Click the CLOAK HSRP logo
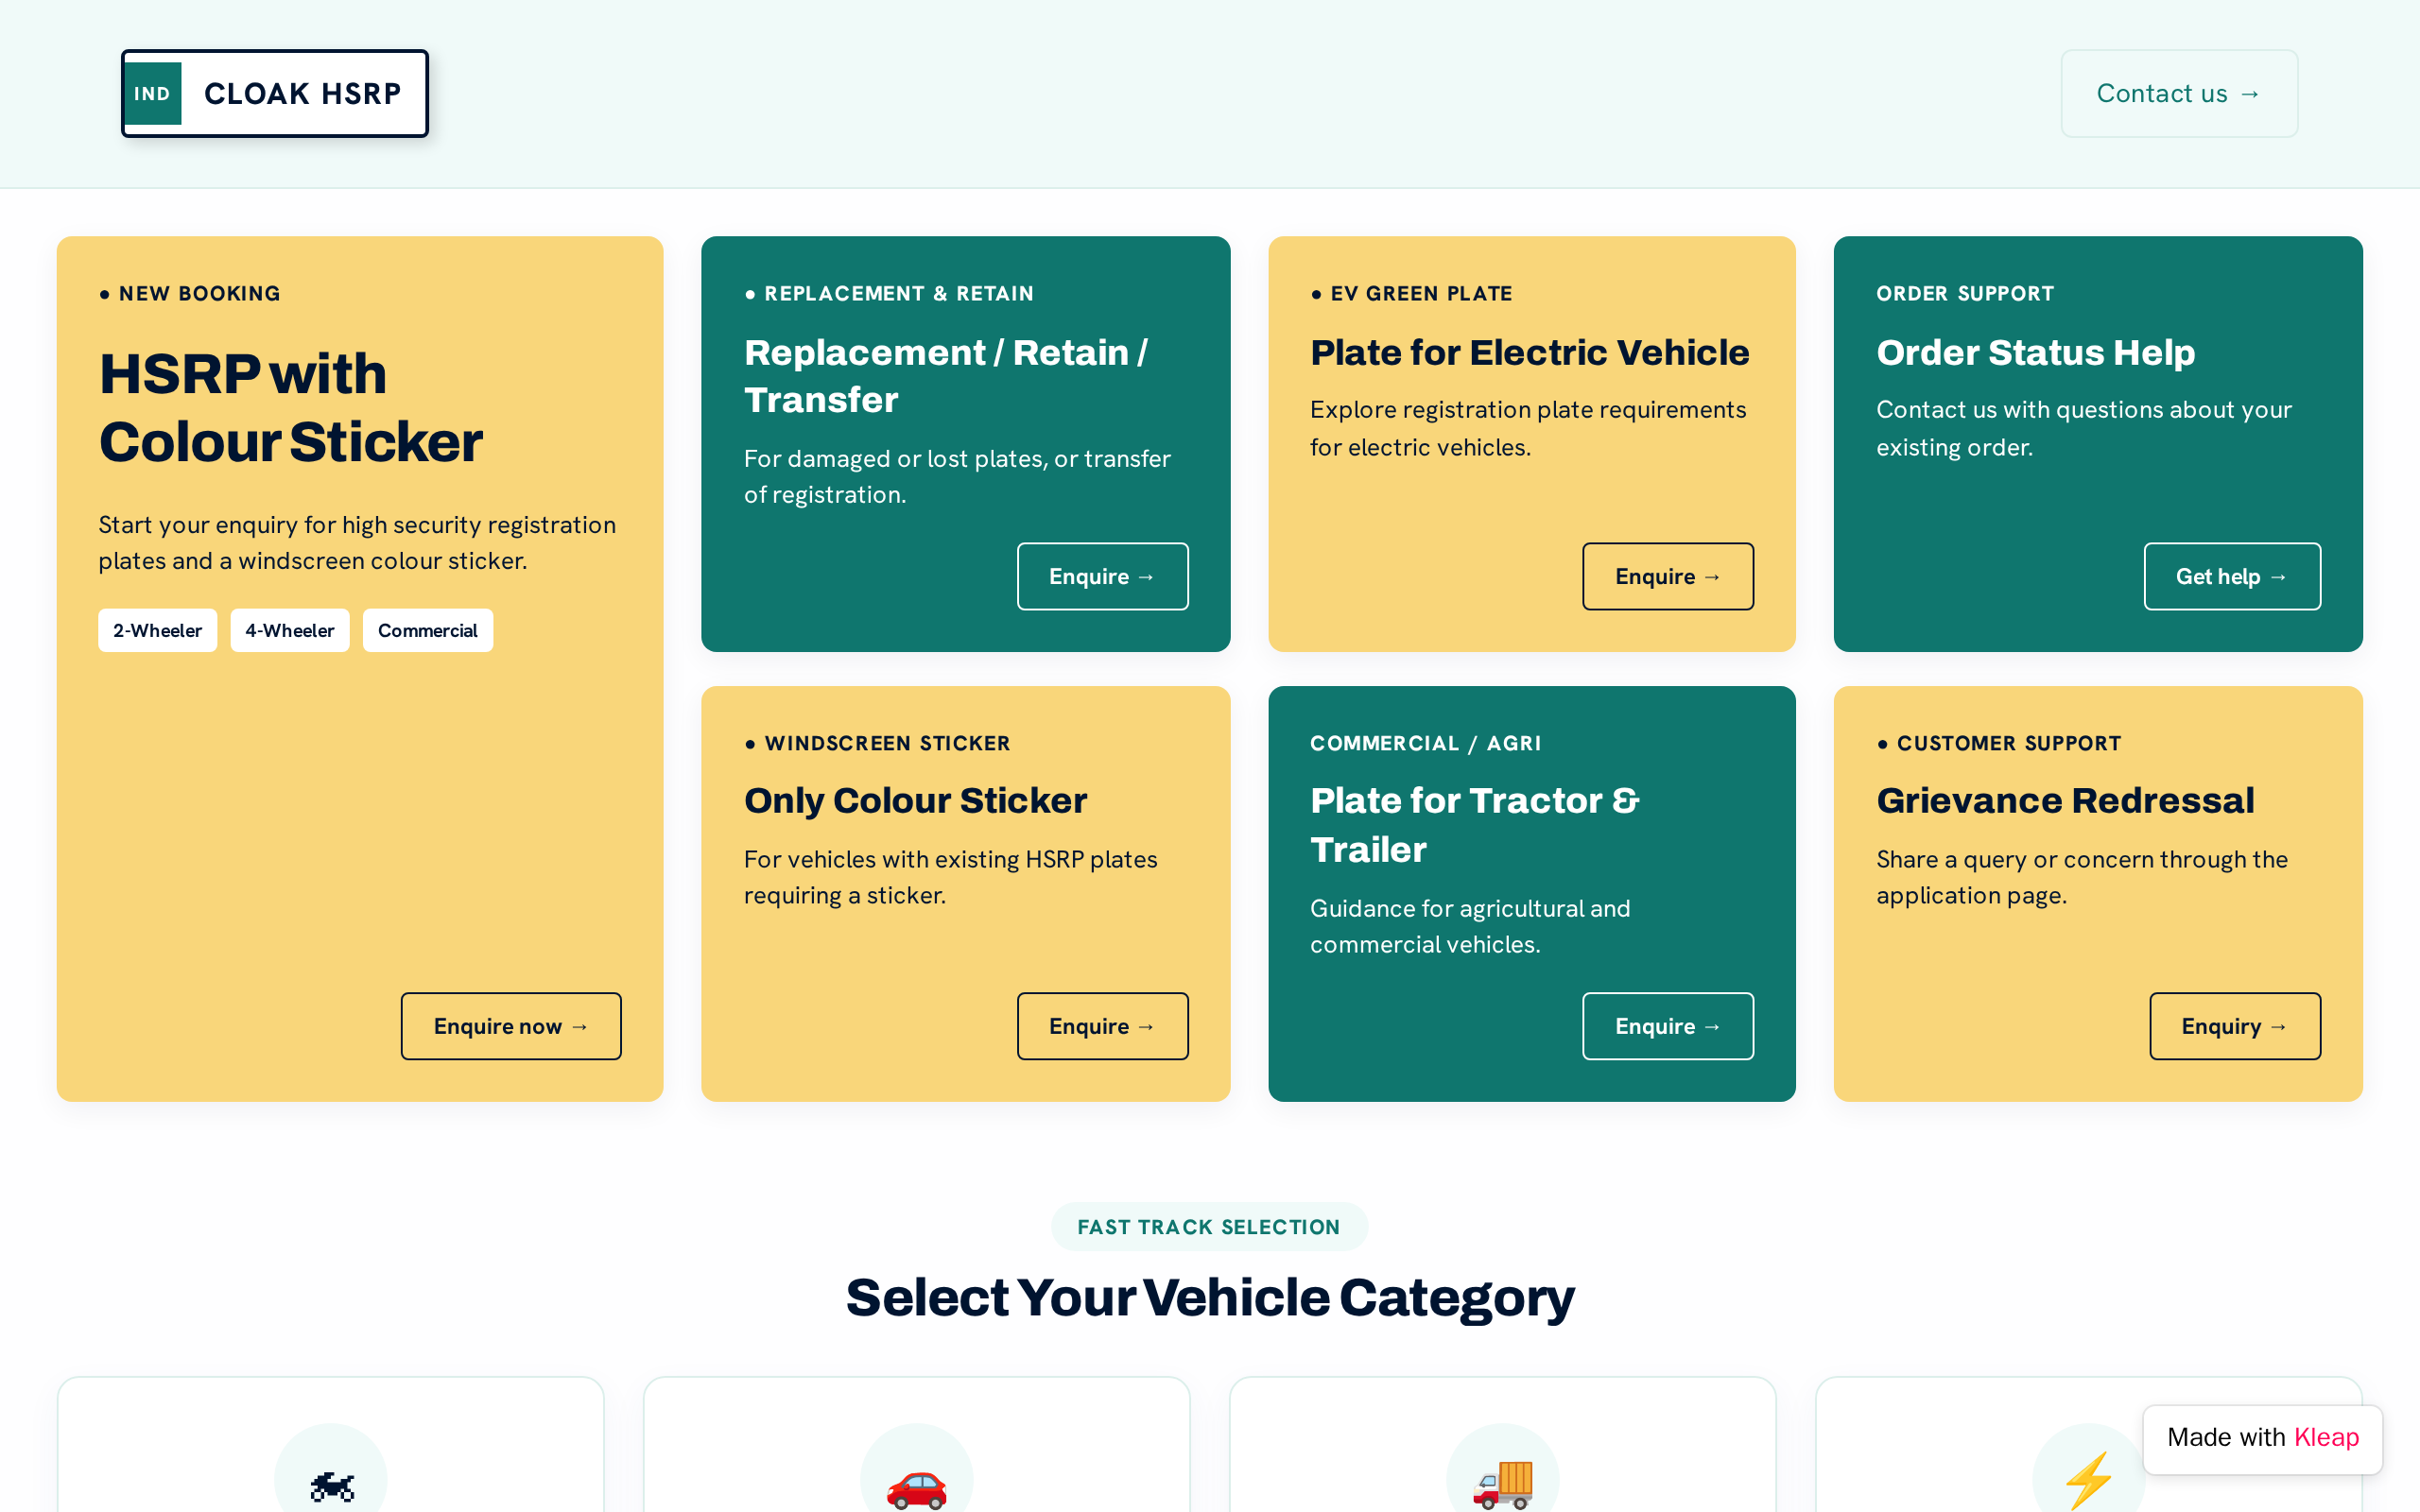The width and height of the screenshot is (2420, 1512). click(275, 94)
